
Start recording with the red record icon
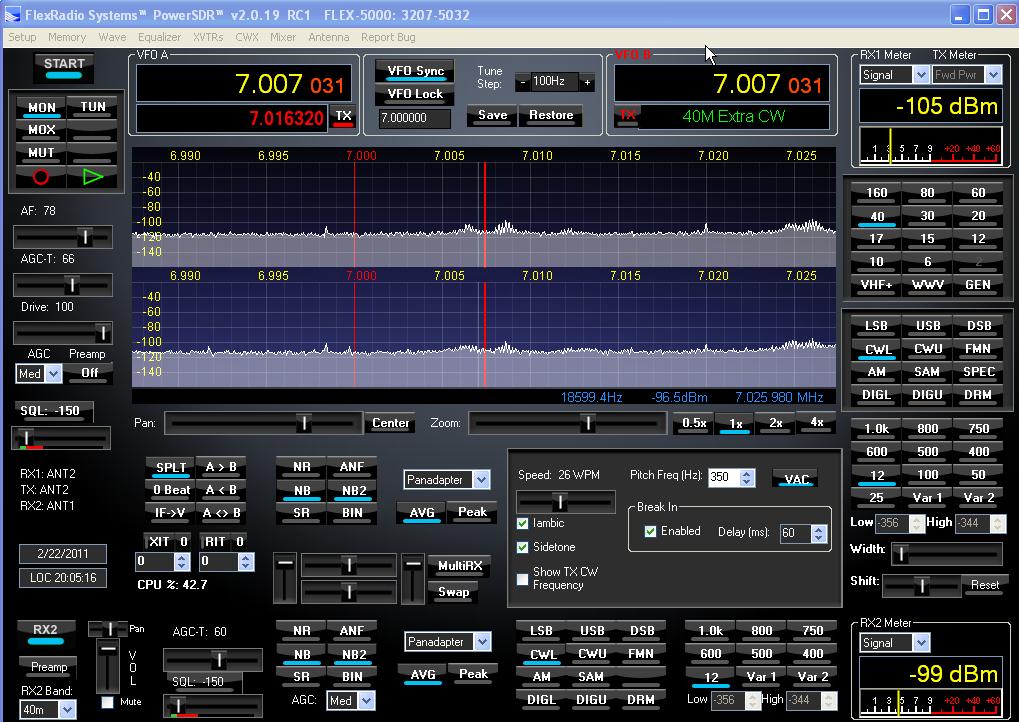point(39,175)
